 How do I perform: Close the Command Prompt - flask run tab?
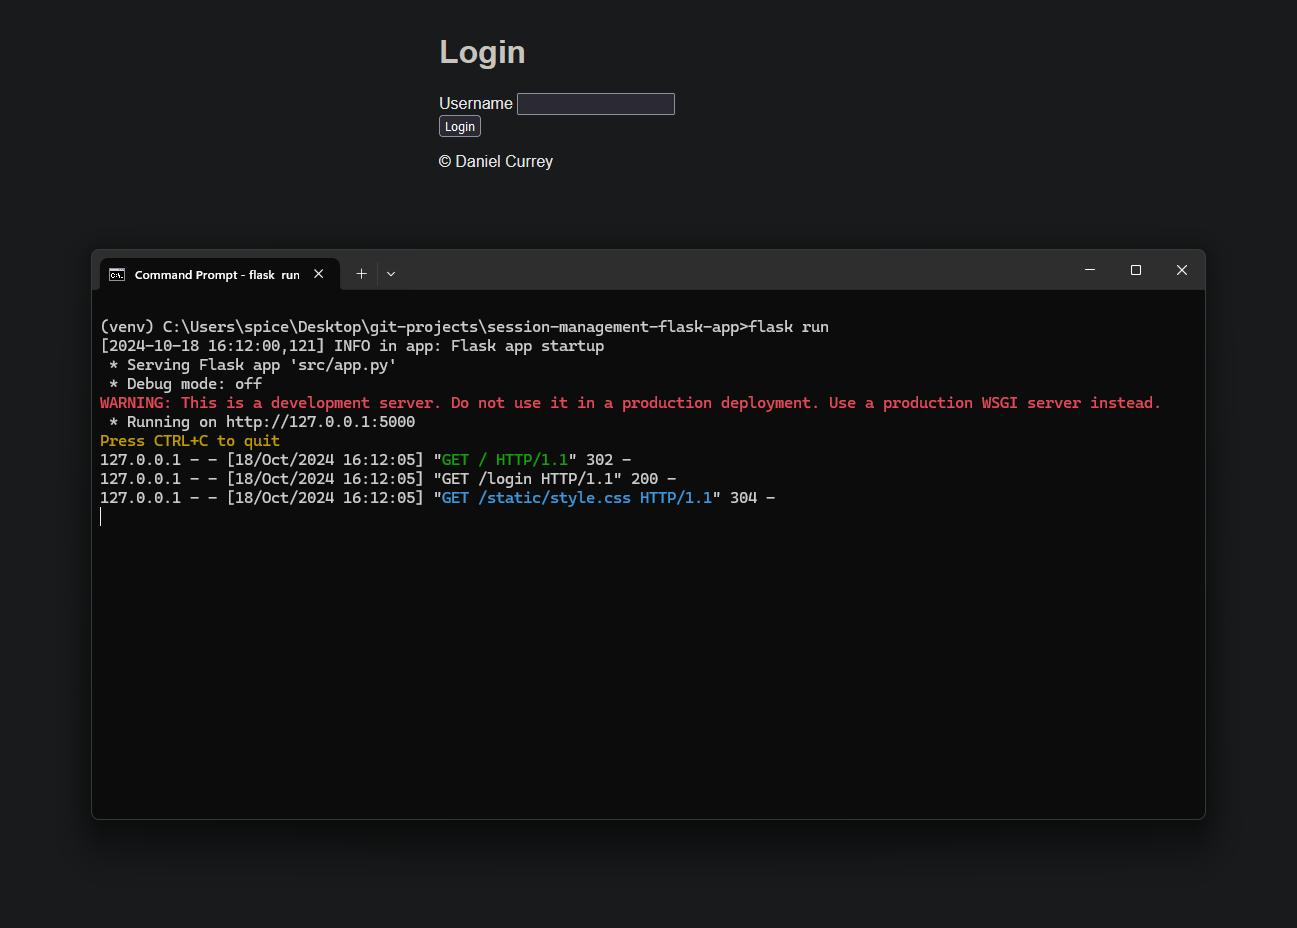[x=319, y=274]
